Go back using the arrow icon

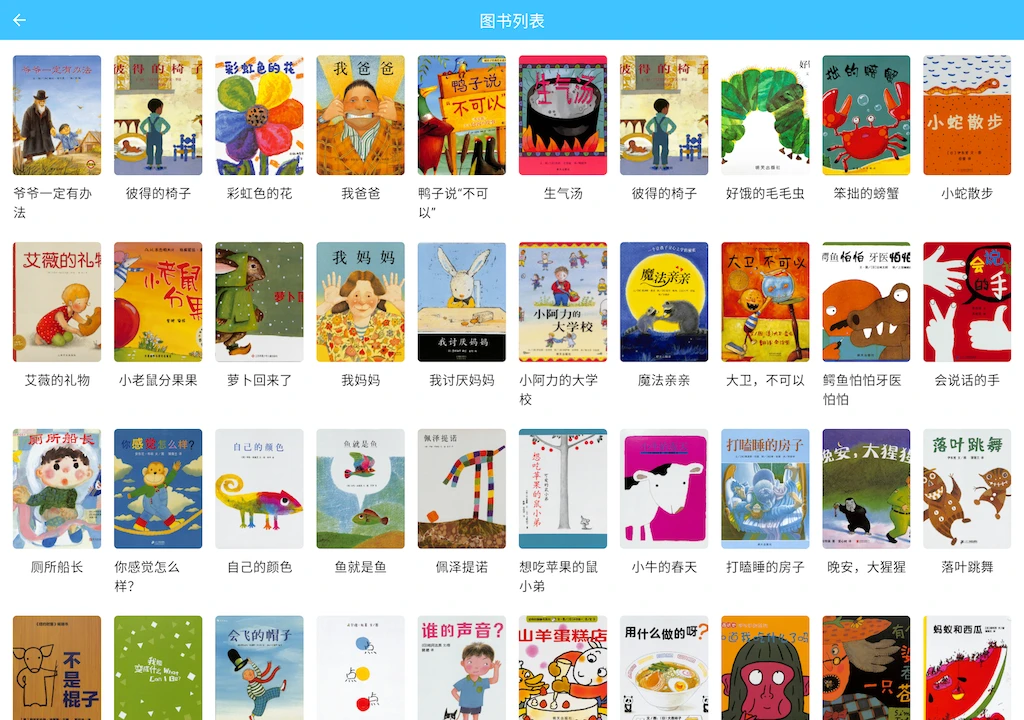point(20,20)
